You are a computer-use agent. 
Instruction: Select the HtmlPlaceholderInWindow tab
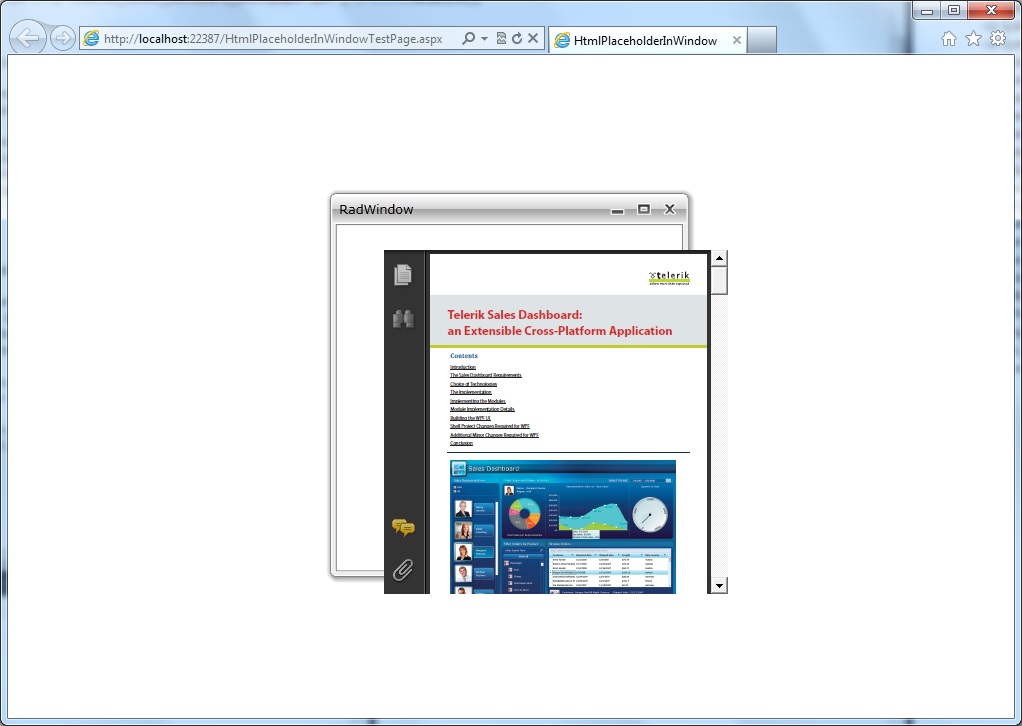[647, 40]
